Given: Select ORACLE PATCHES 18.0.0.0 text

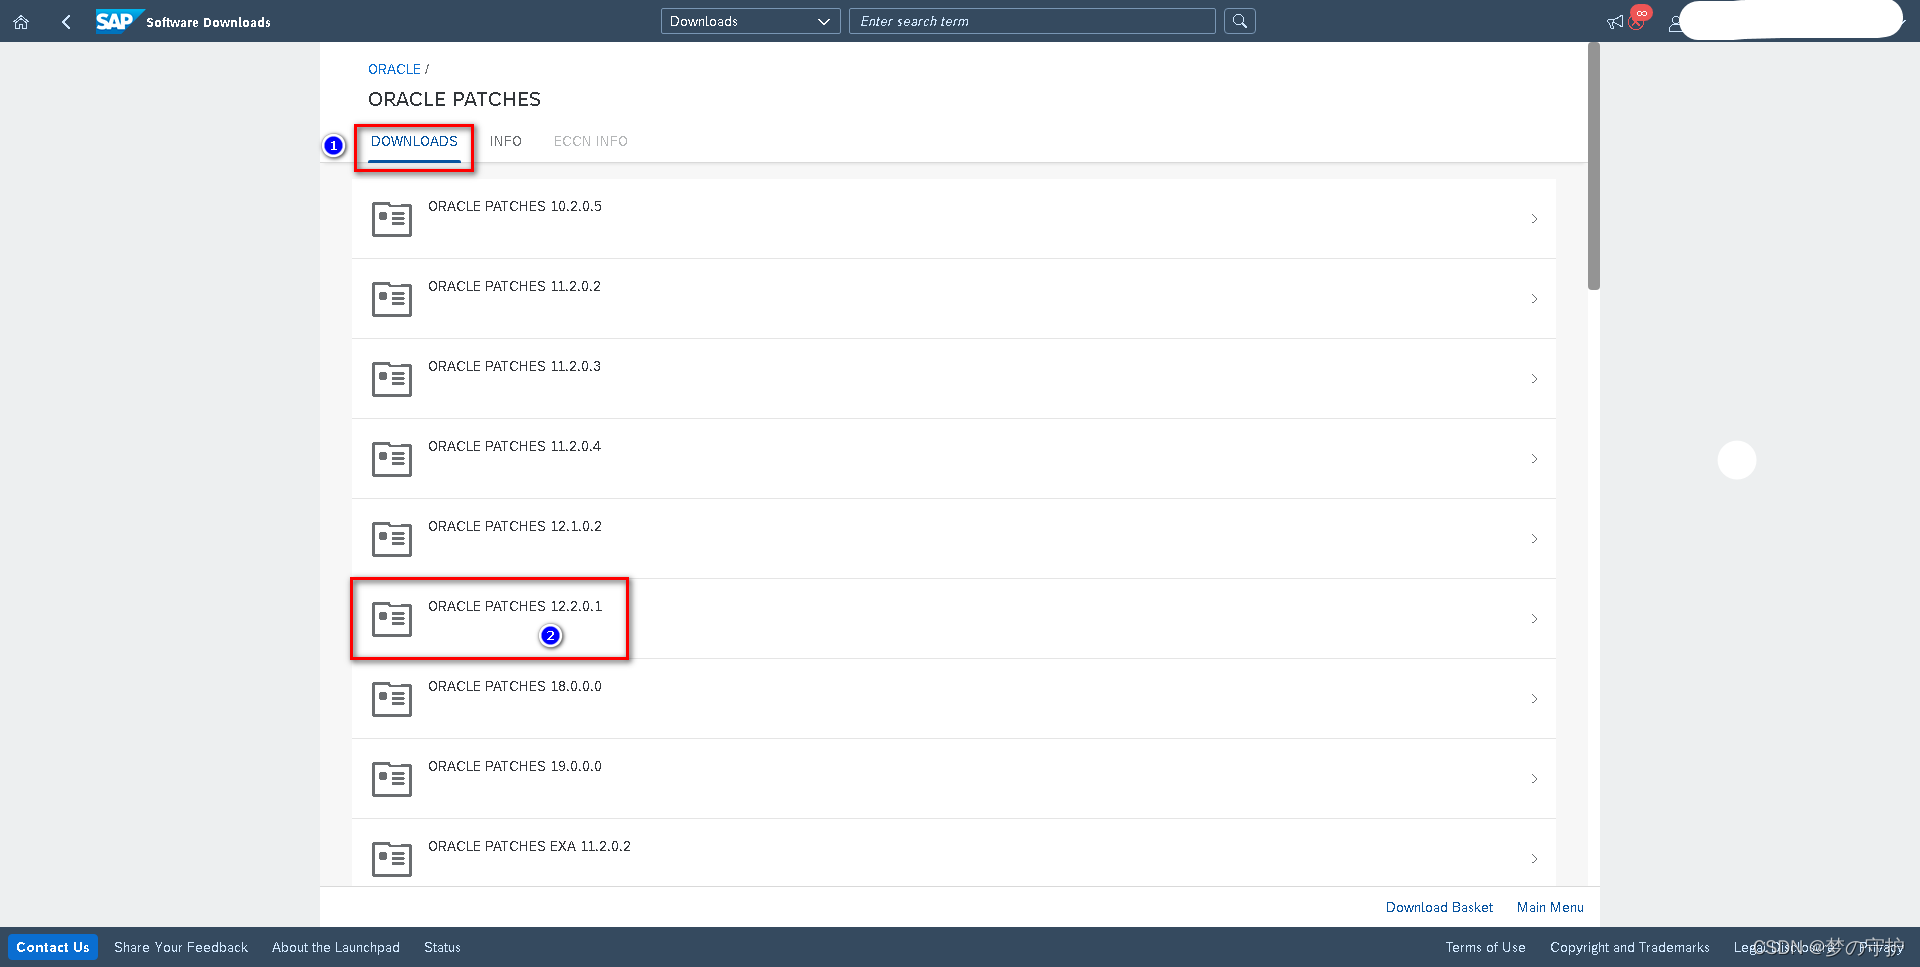Looking at the screenshot, I should 515,686.
